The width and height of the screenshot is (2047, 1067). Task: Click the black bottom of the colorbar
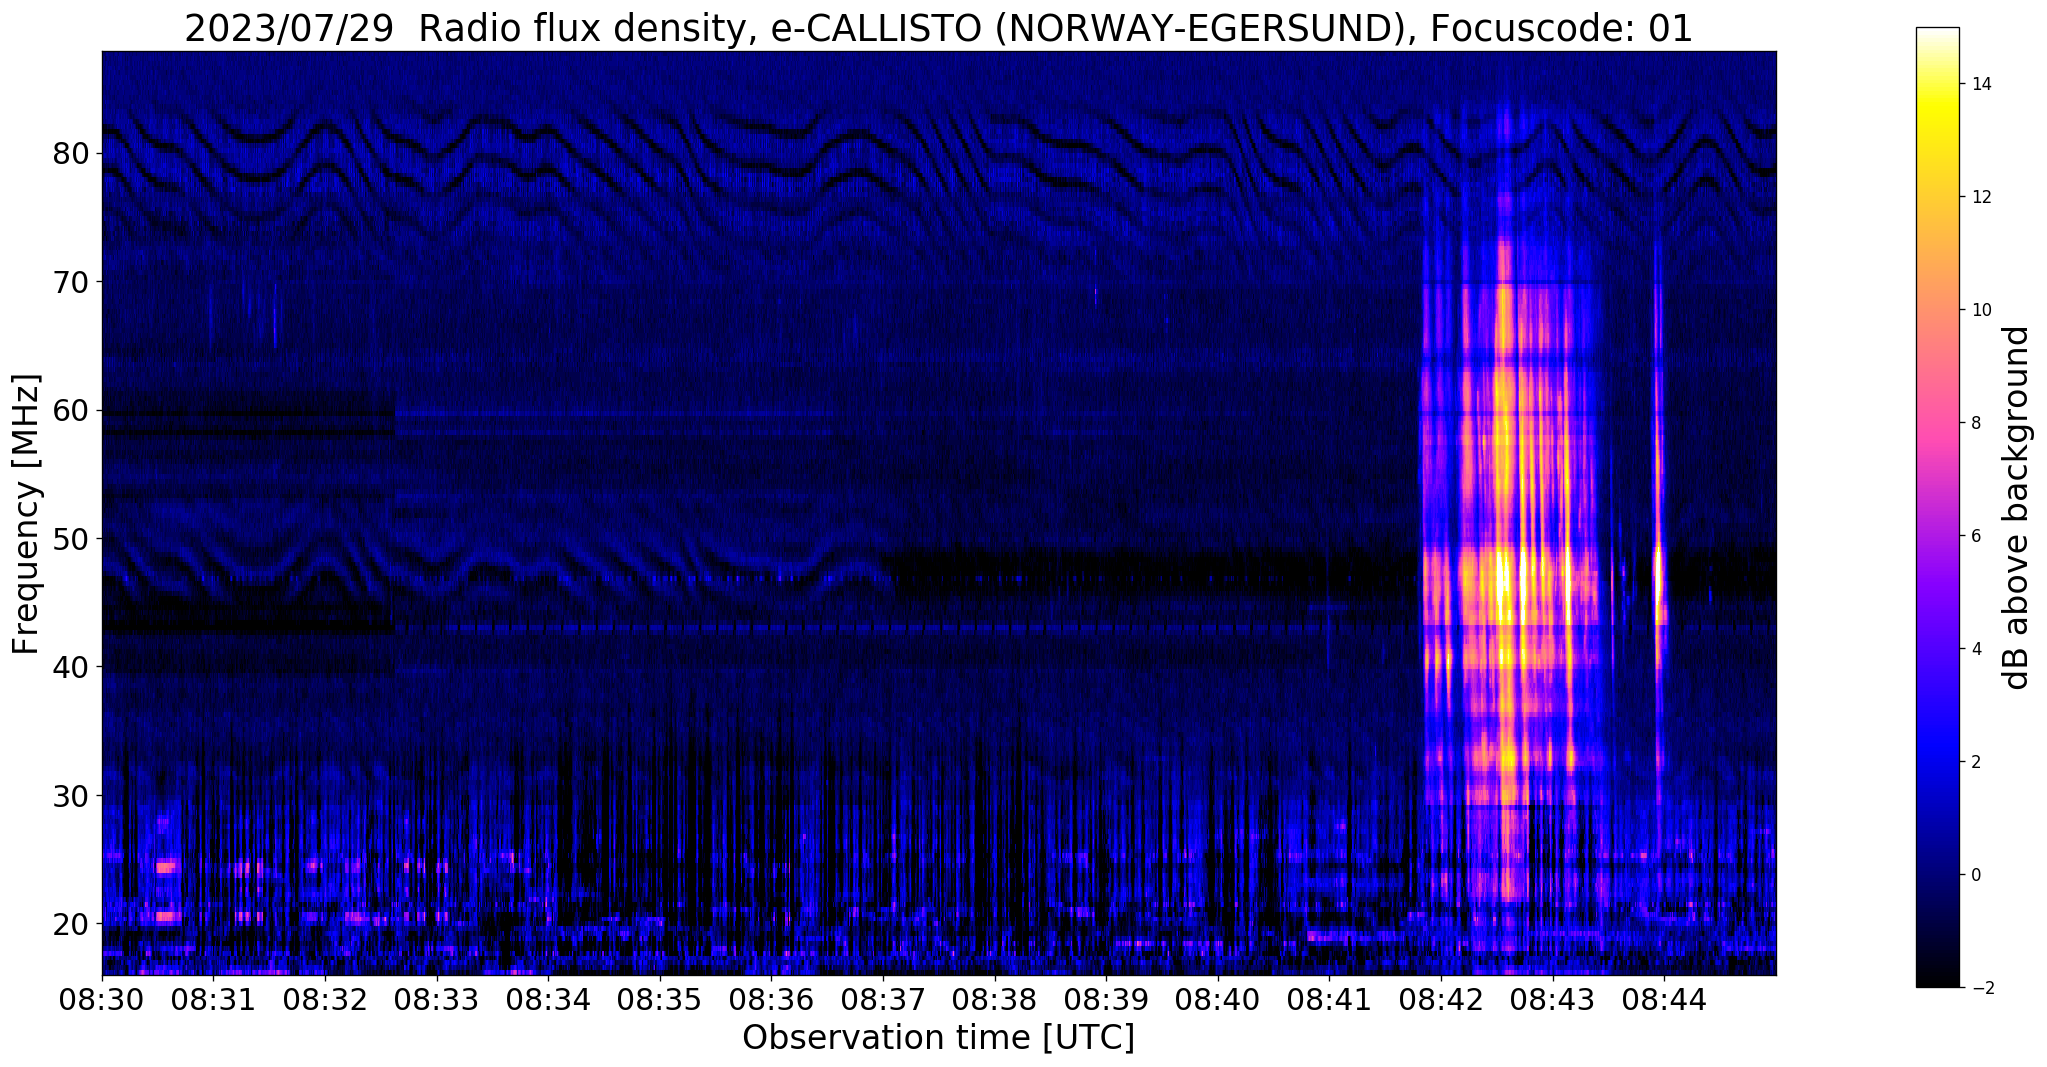coord(1937,975)
